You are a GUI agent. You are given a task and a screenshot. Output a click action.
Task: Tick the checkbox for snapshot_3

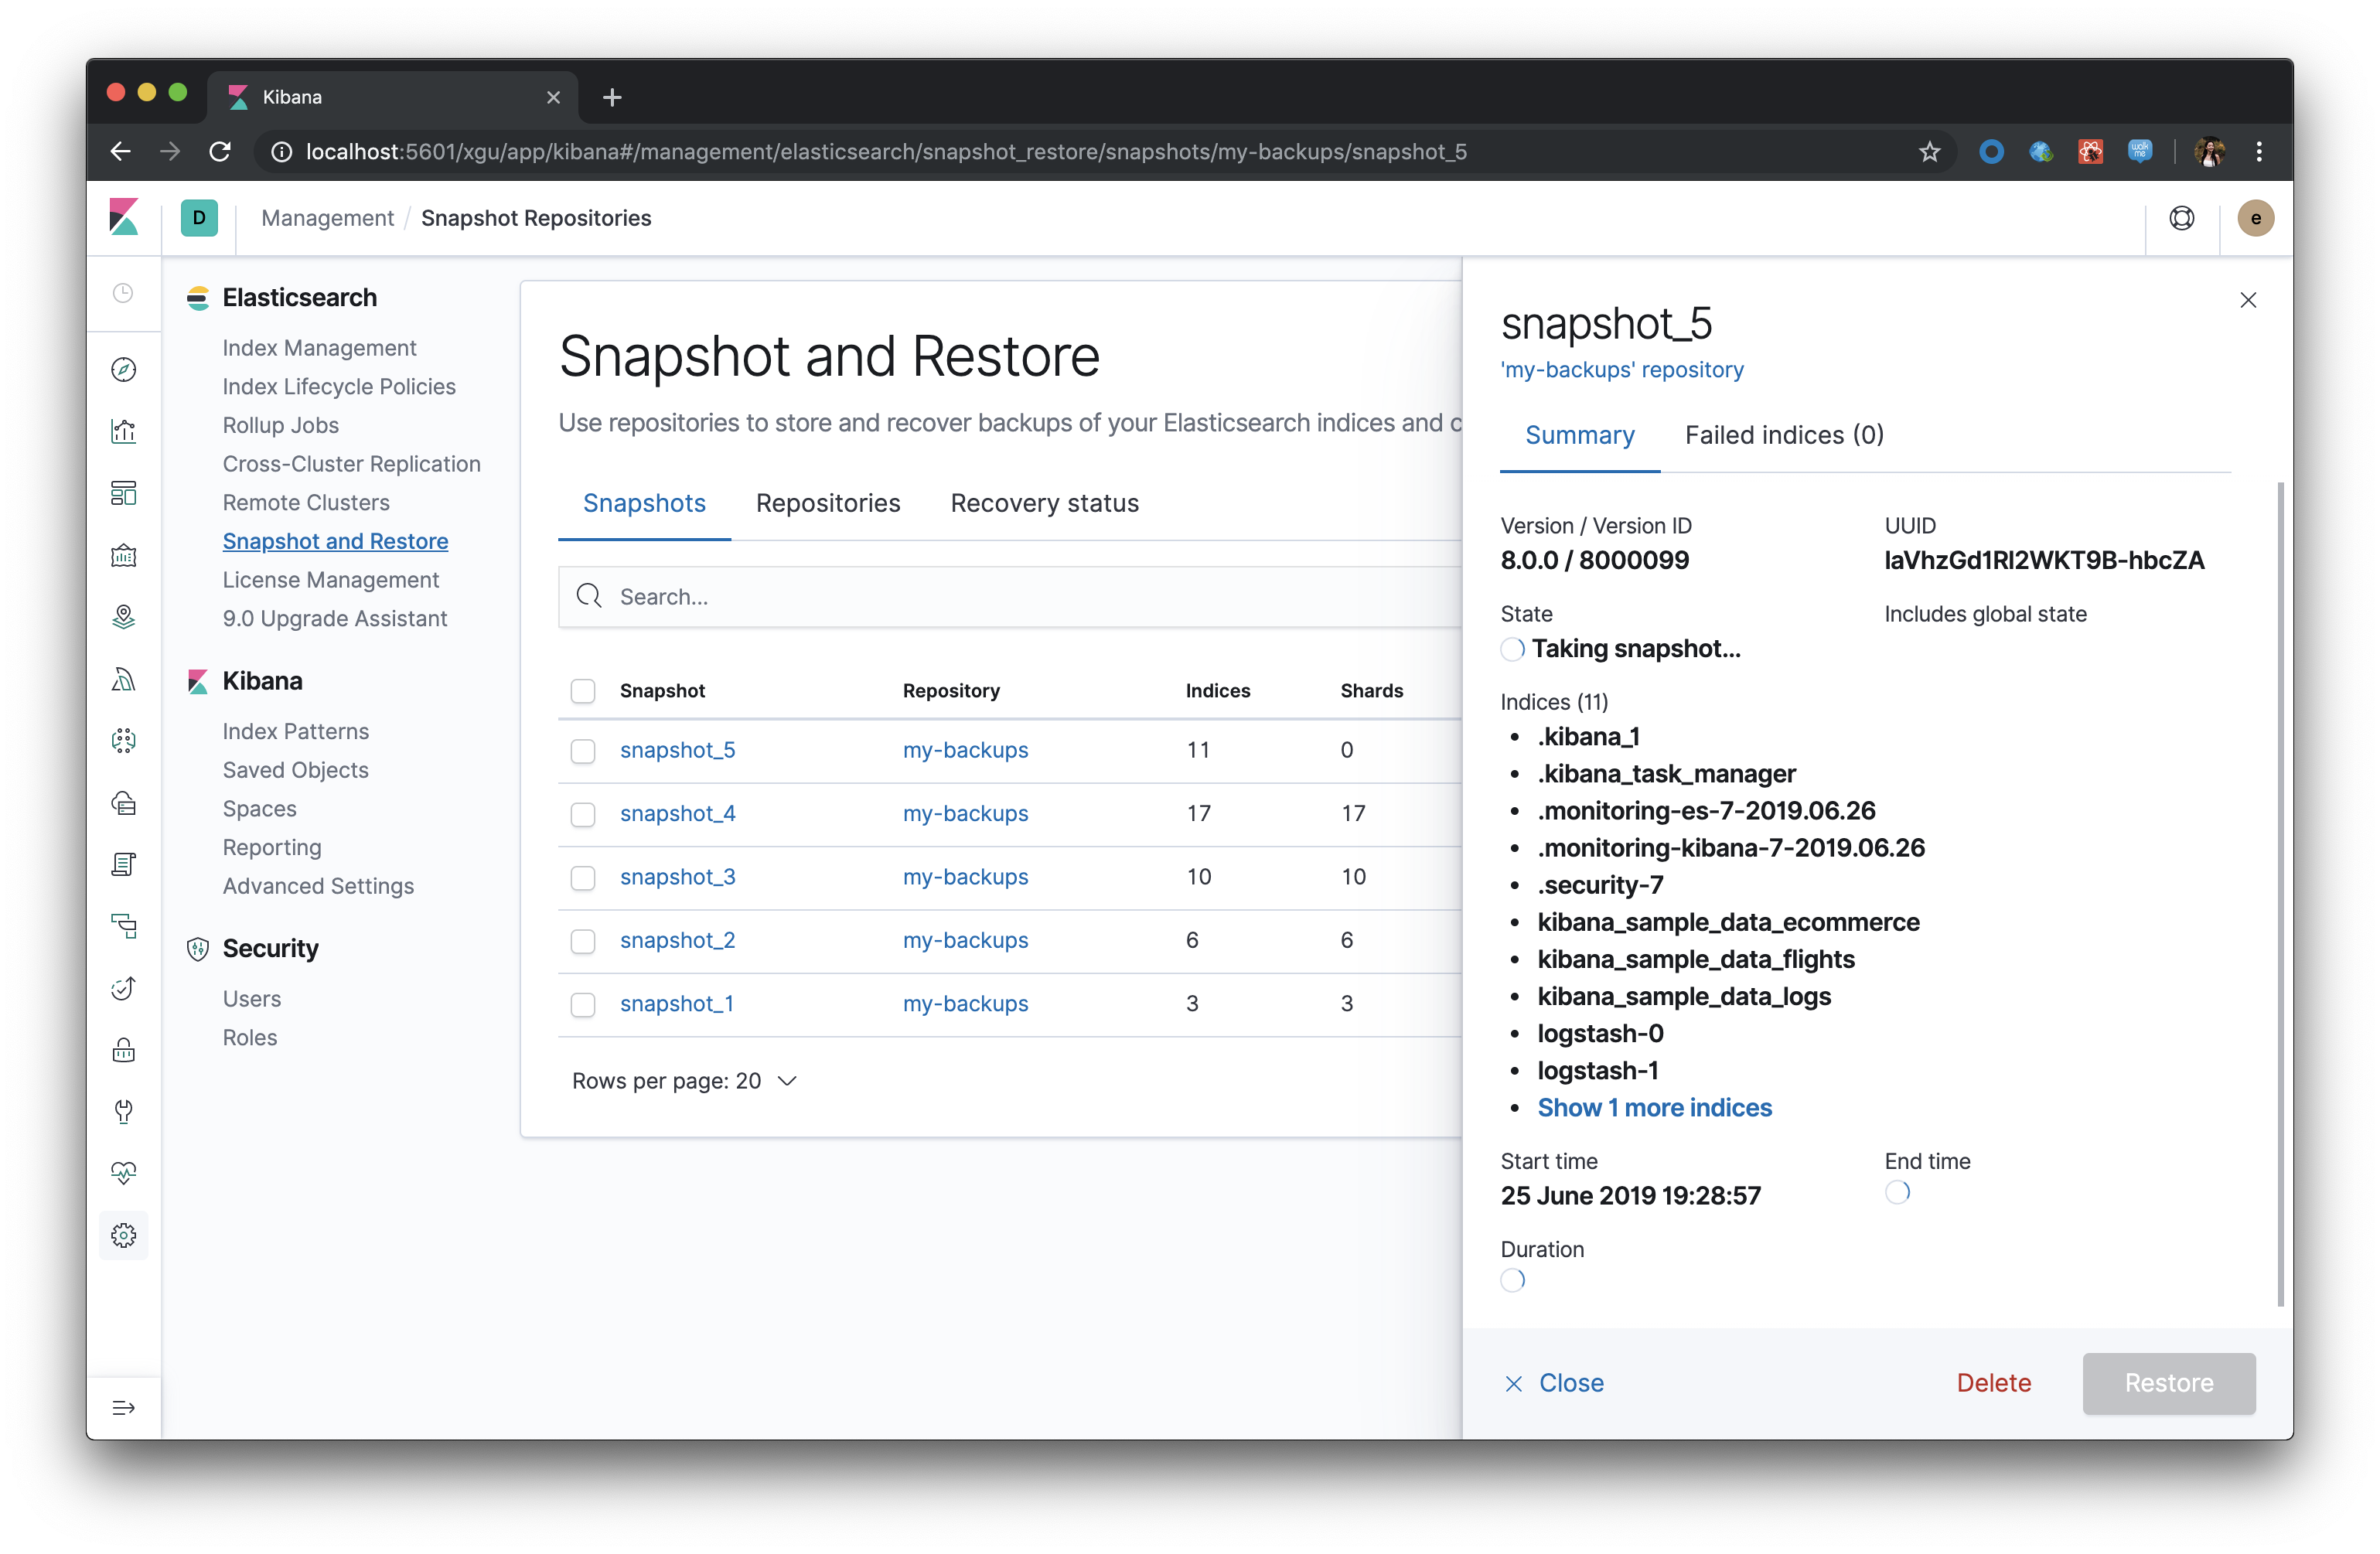tap(583, 878)
